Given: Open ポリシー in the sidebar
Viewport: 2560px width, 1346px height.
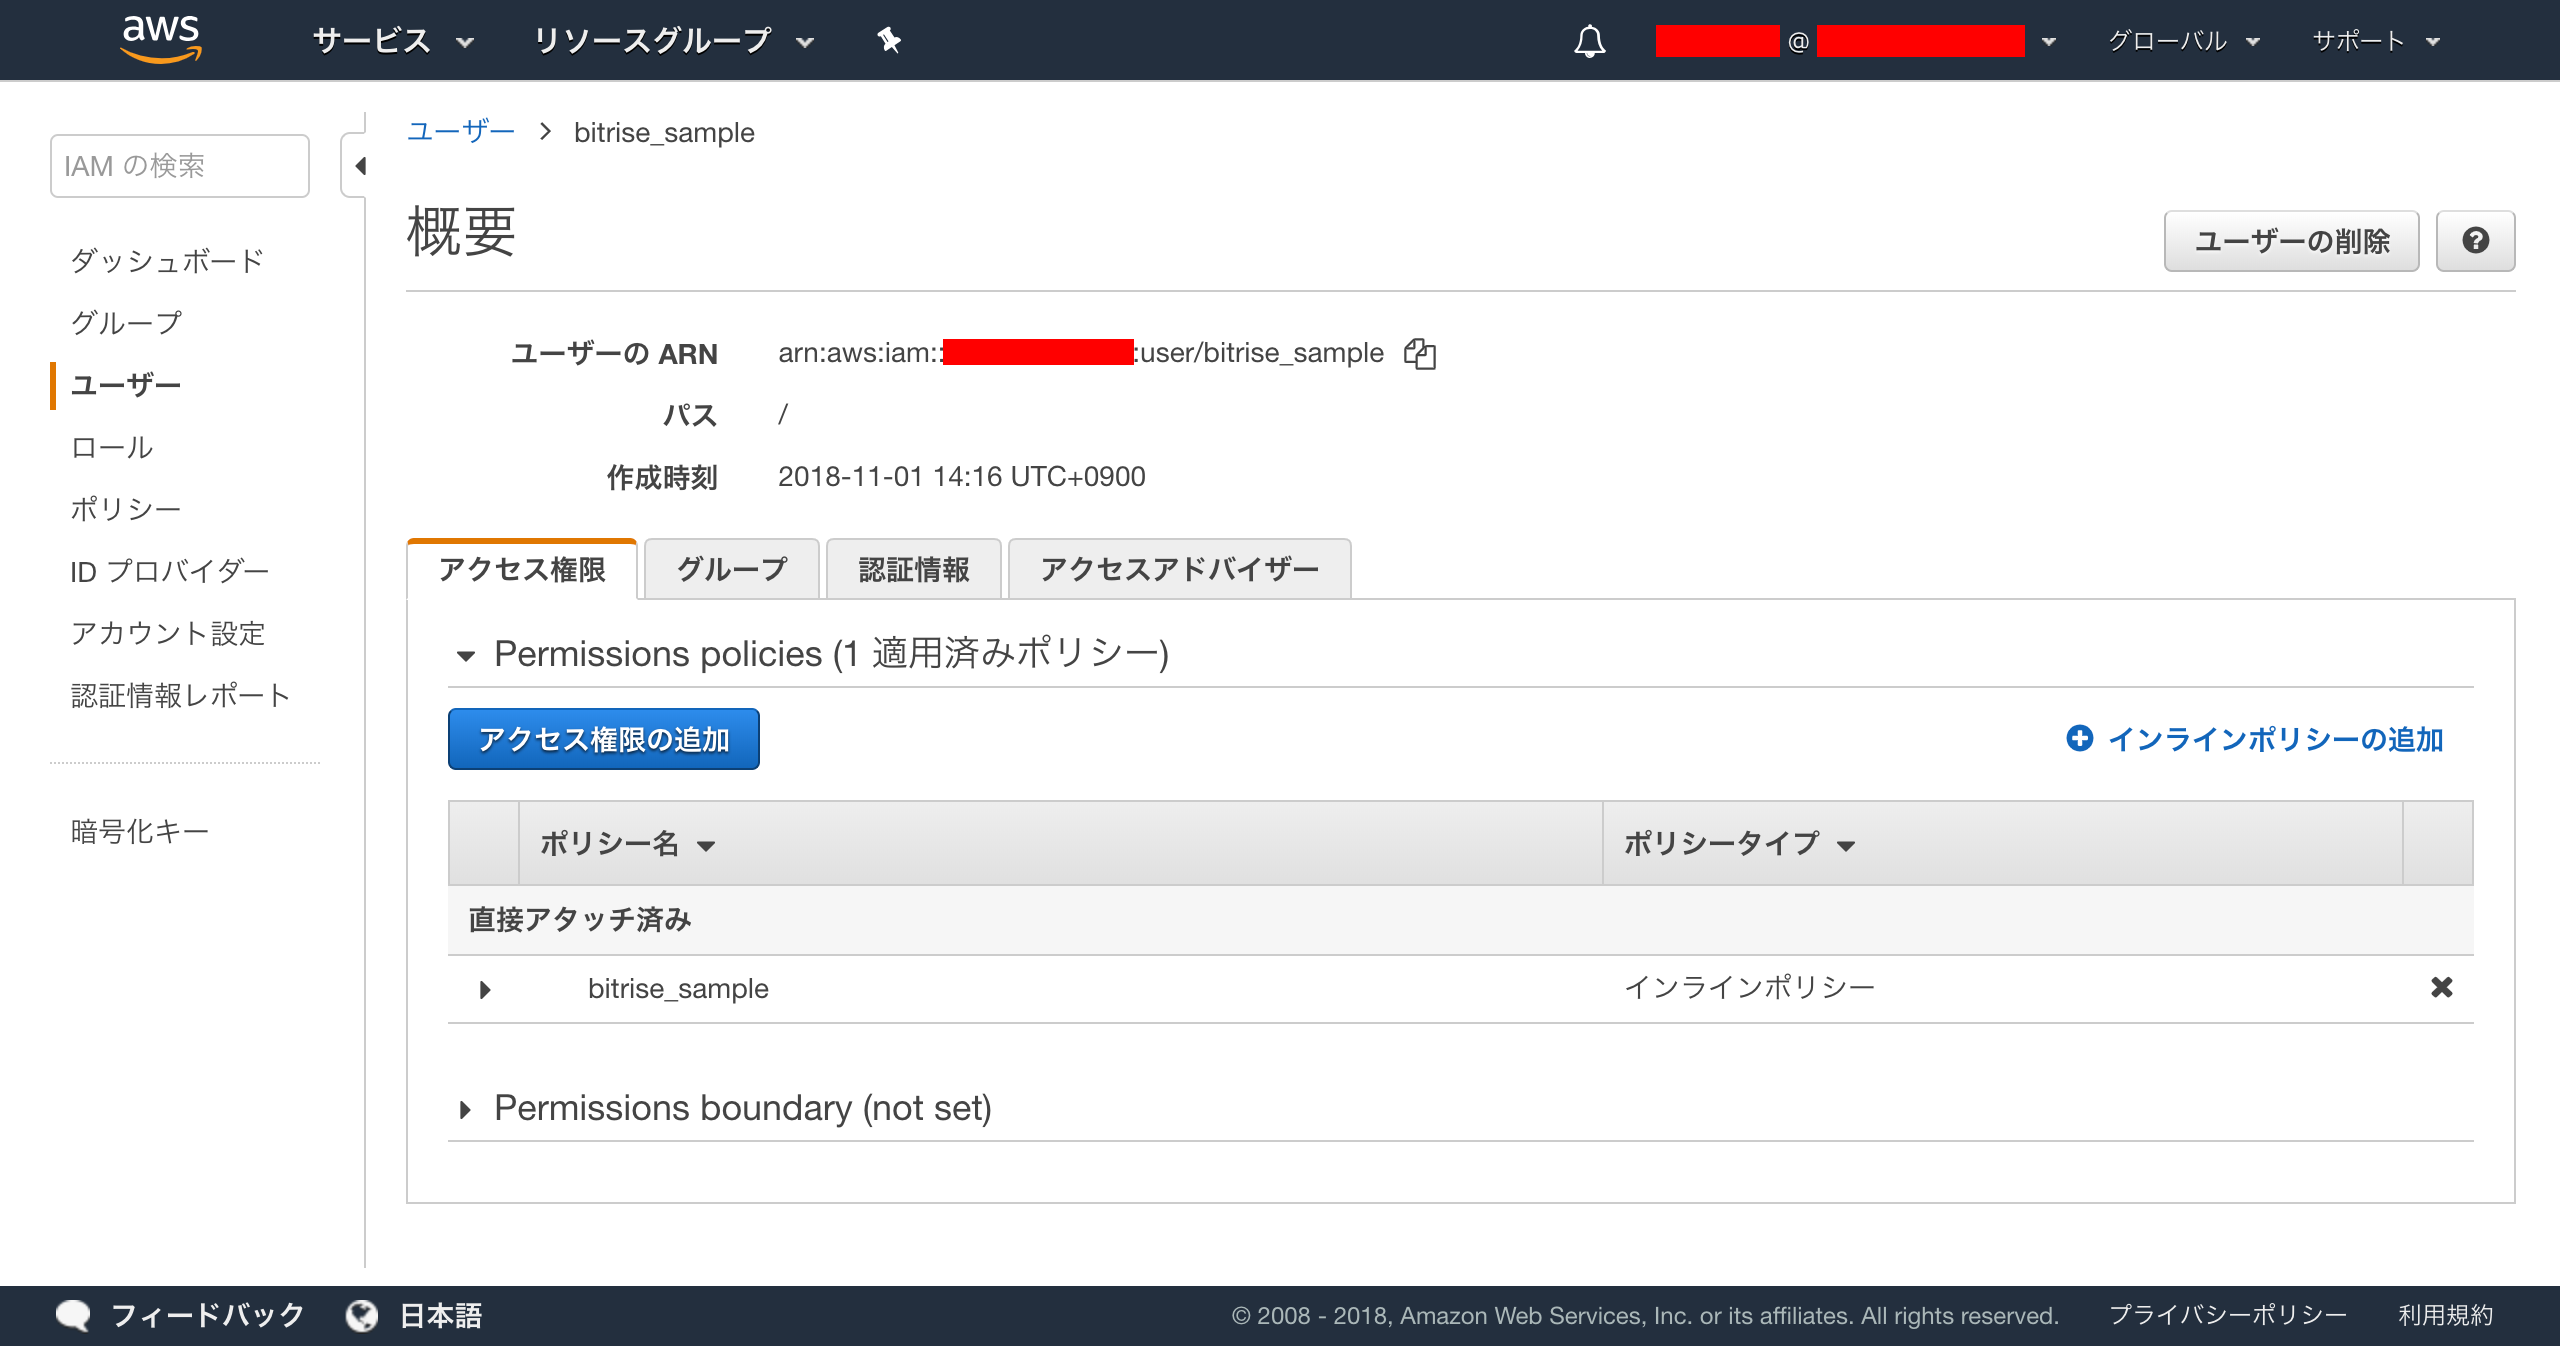Looking at the screenshot, I should pyautogui.click(x=126, y=509).
